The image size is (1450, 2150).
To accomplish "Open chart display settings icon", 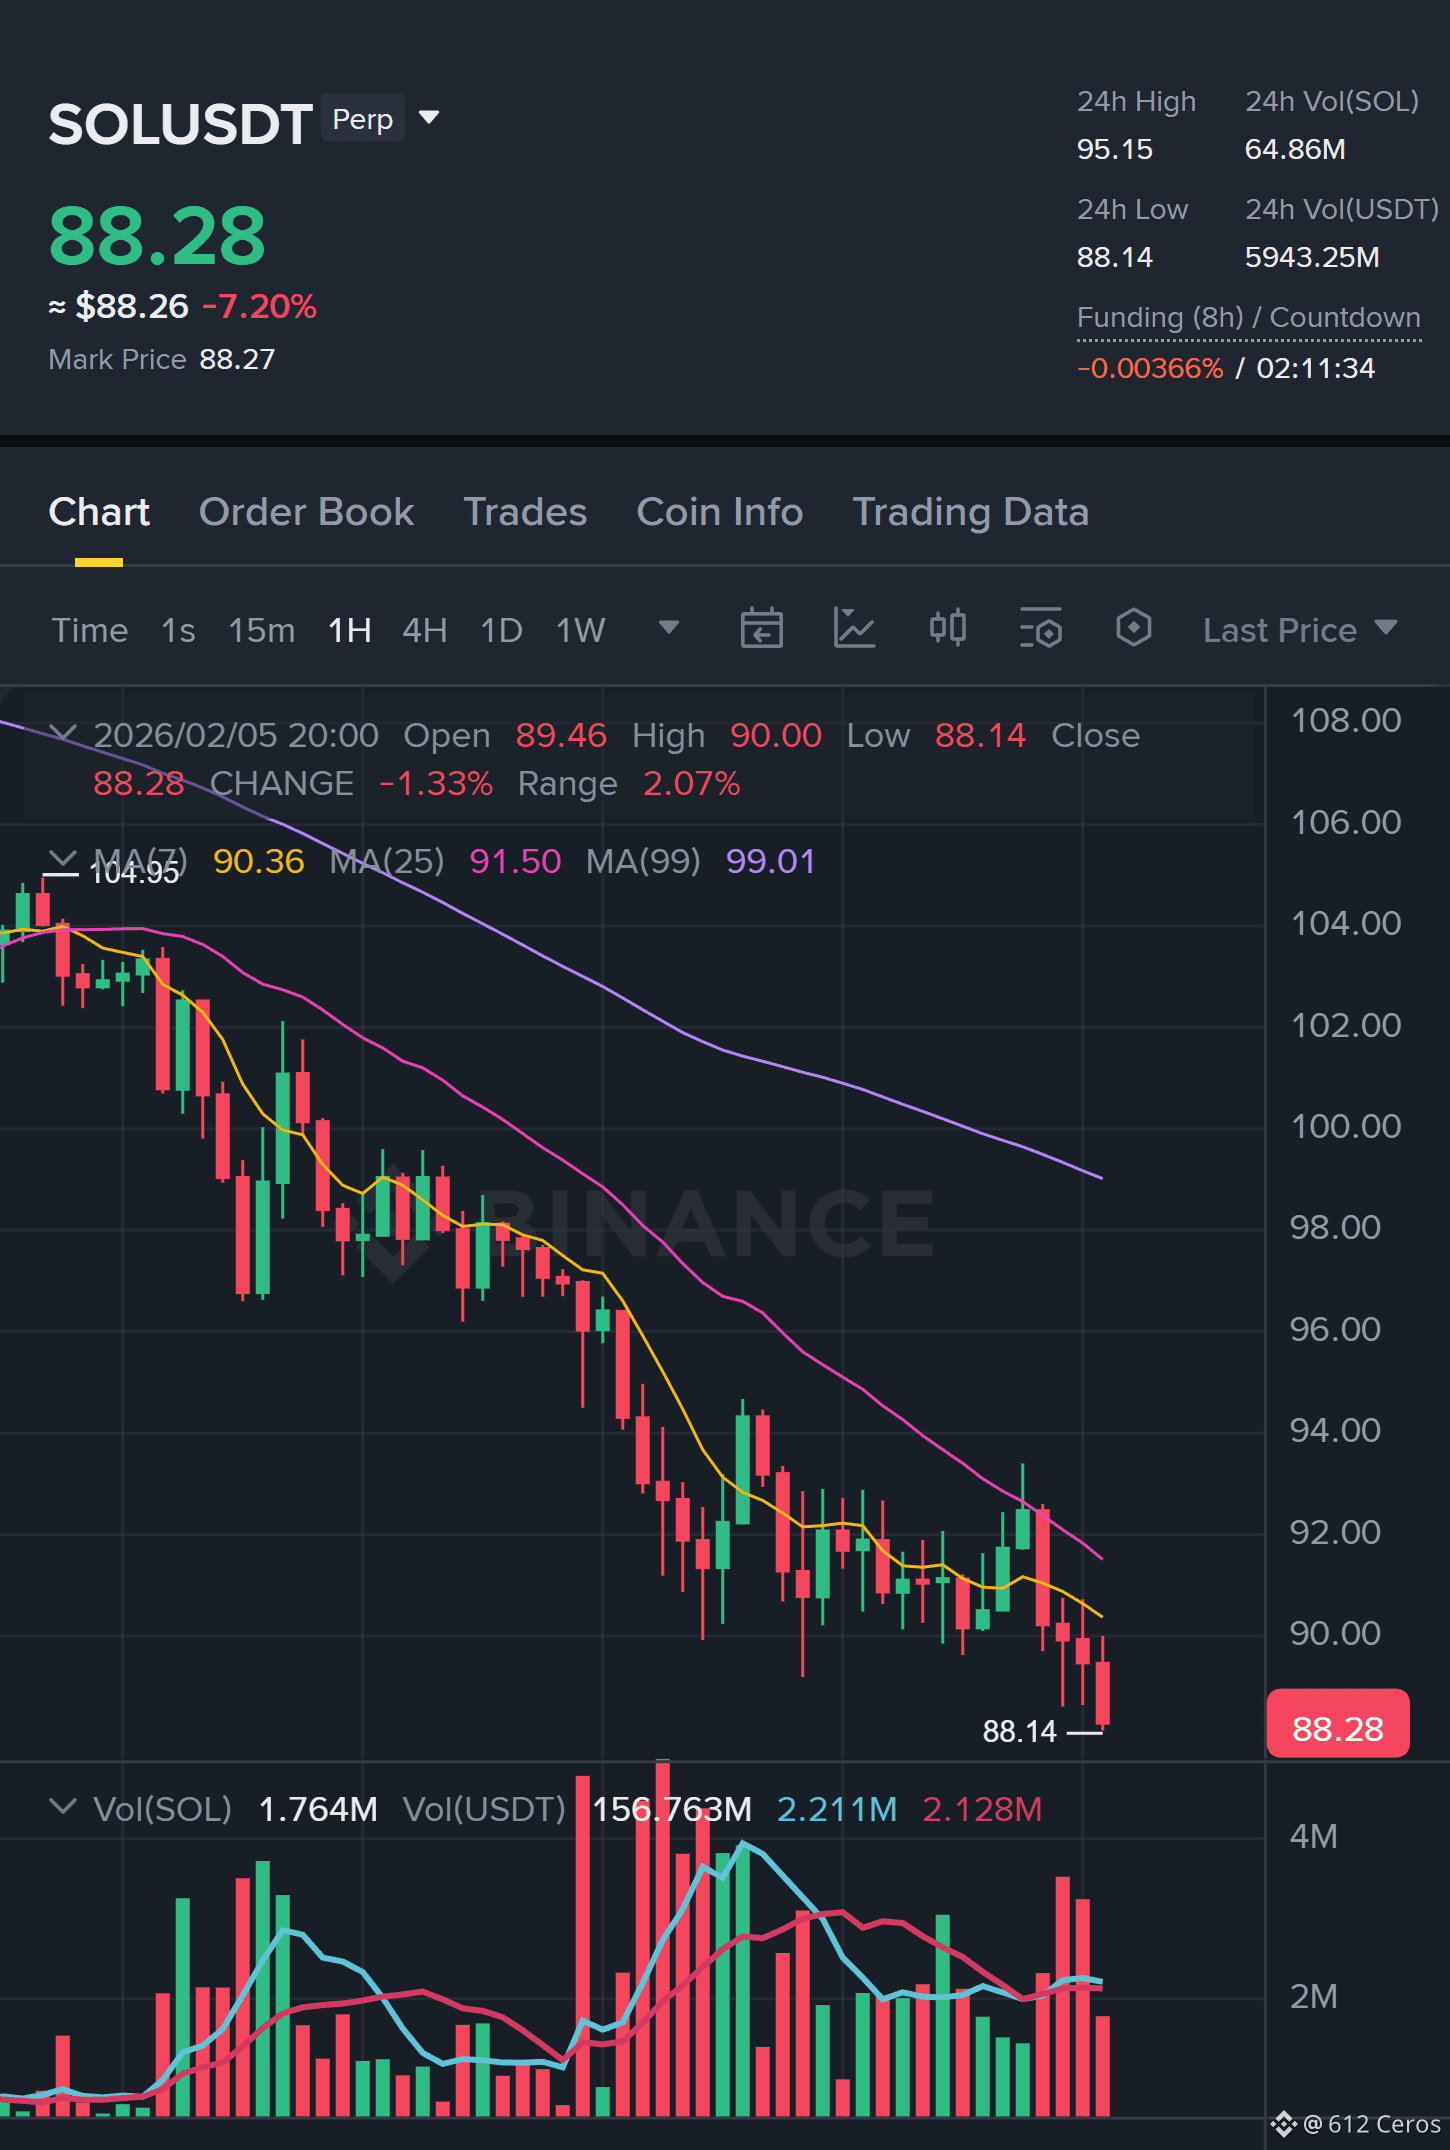I will point(1041,629).
